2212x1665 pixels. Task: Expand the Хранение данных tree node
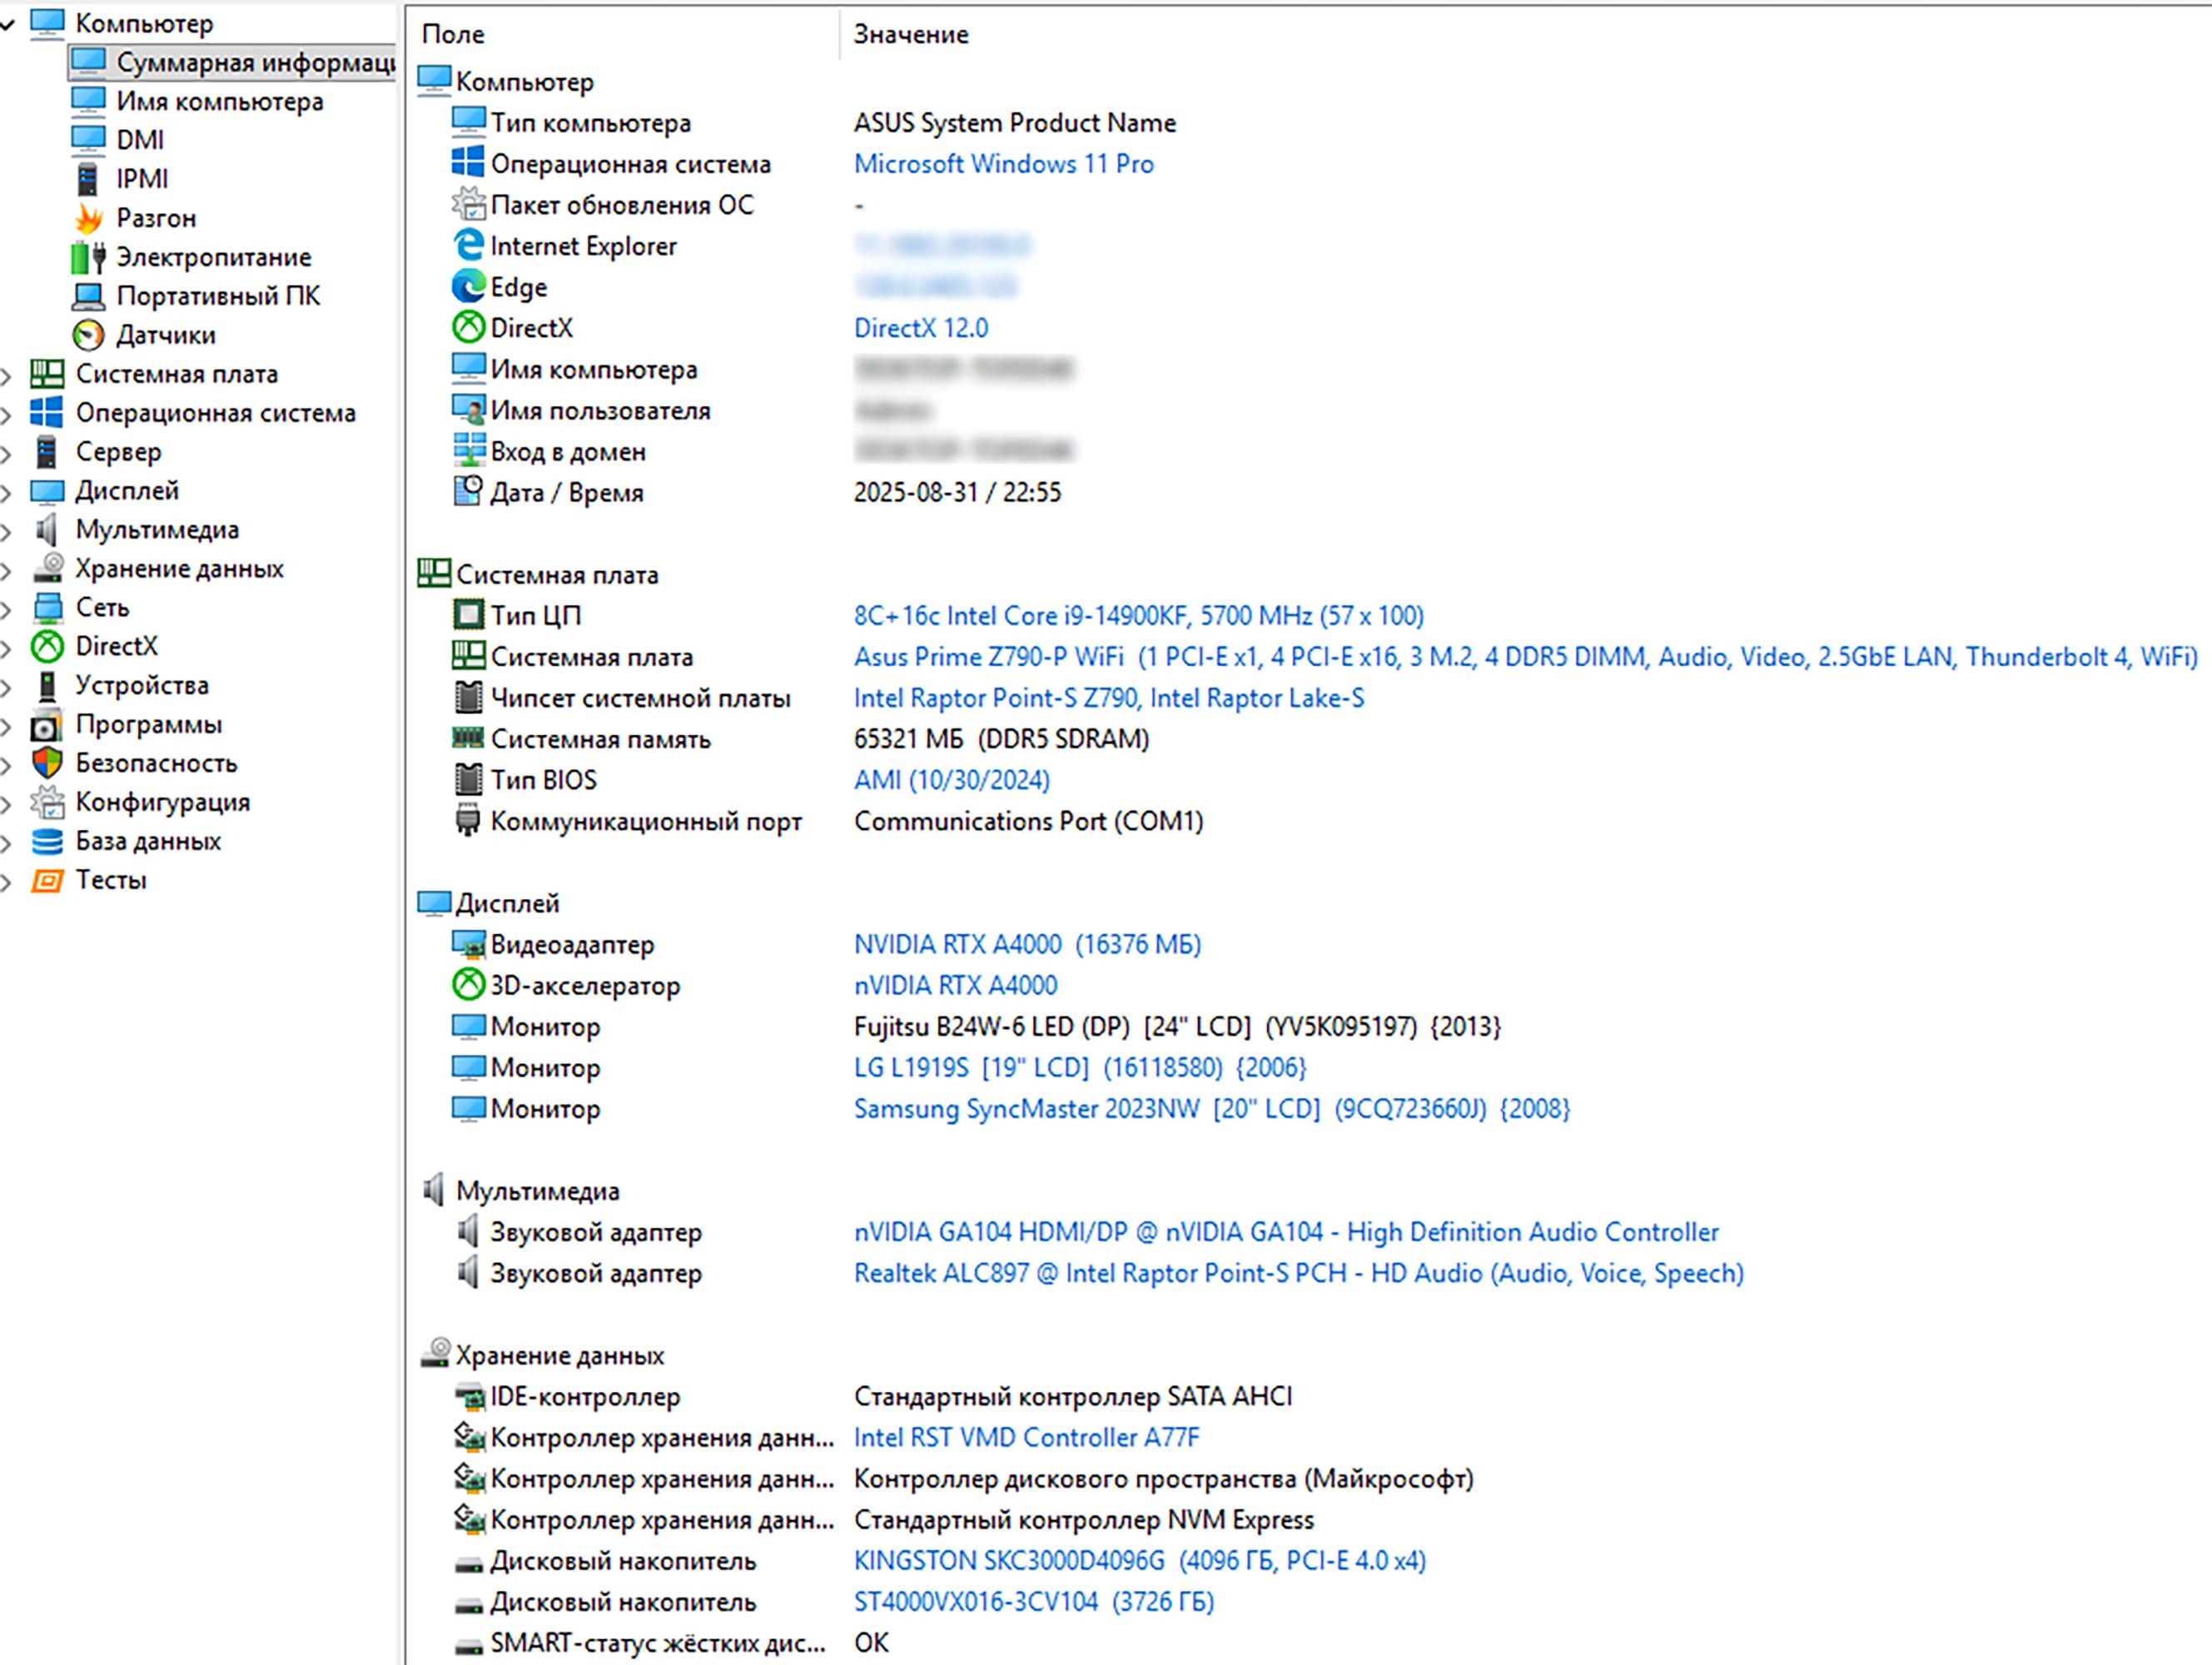(x=7, y=571)
